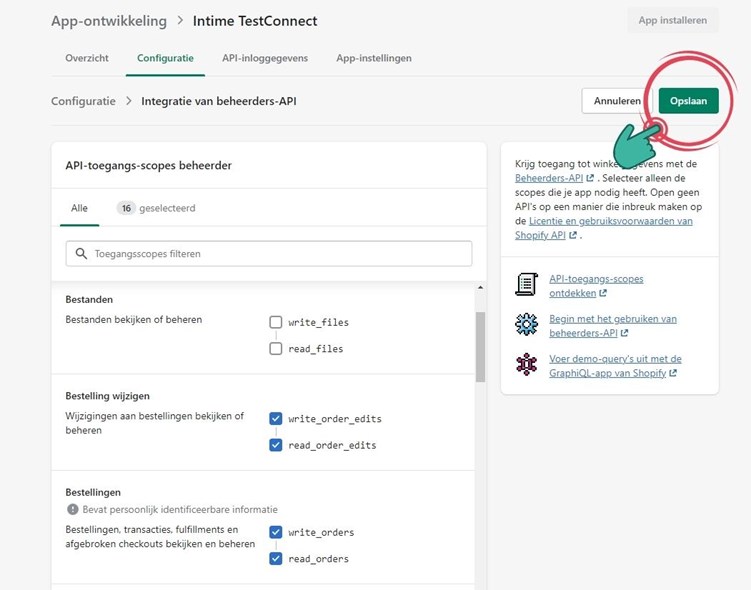Click the magnifier icon in the filter field
The image size is (751, 590).
pyautogui.click(x=81, y=254)
